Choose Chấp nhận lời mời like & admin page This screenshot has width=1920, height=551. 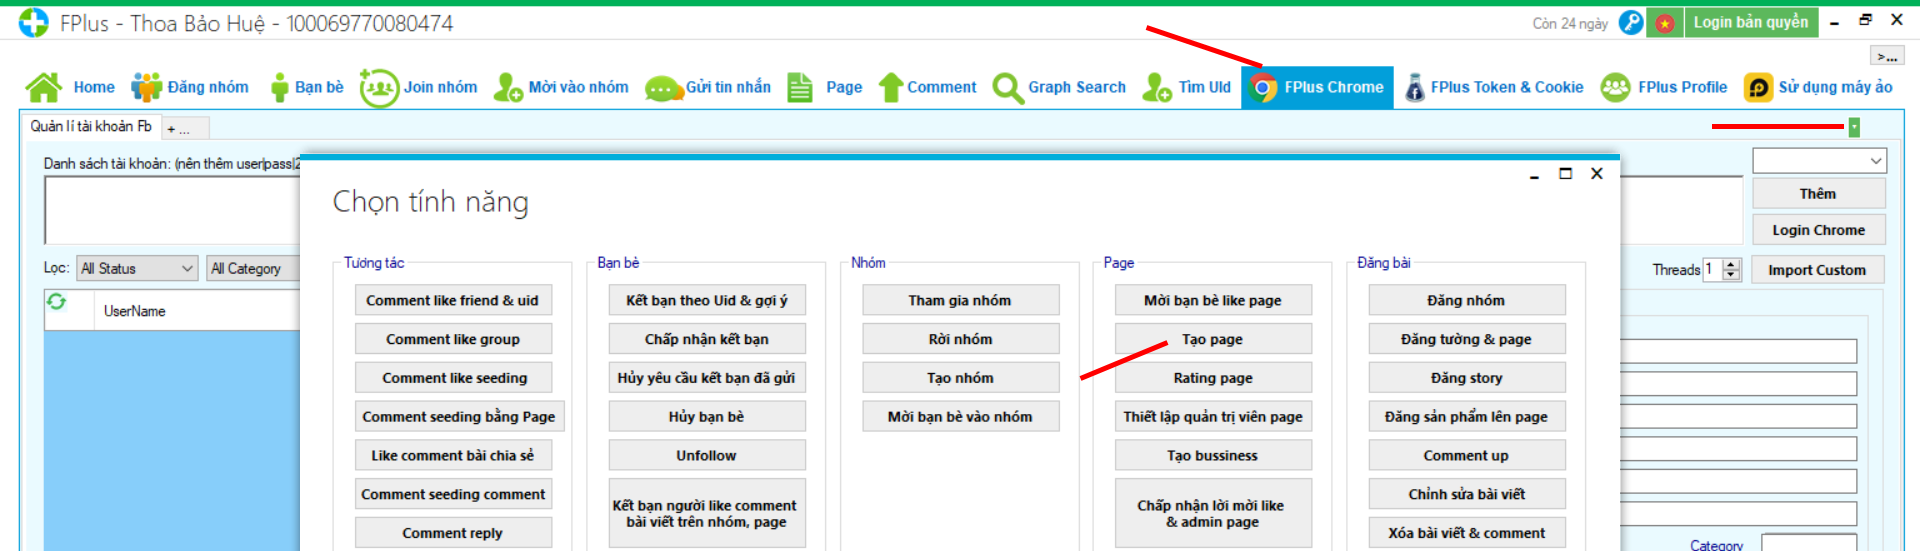click(x=1213, y=513)
